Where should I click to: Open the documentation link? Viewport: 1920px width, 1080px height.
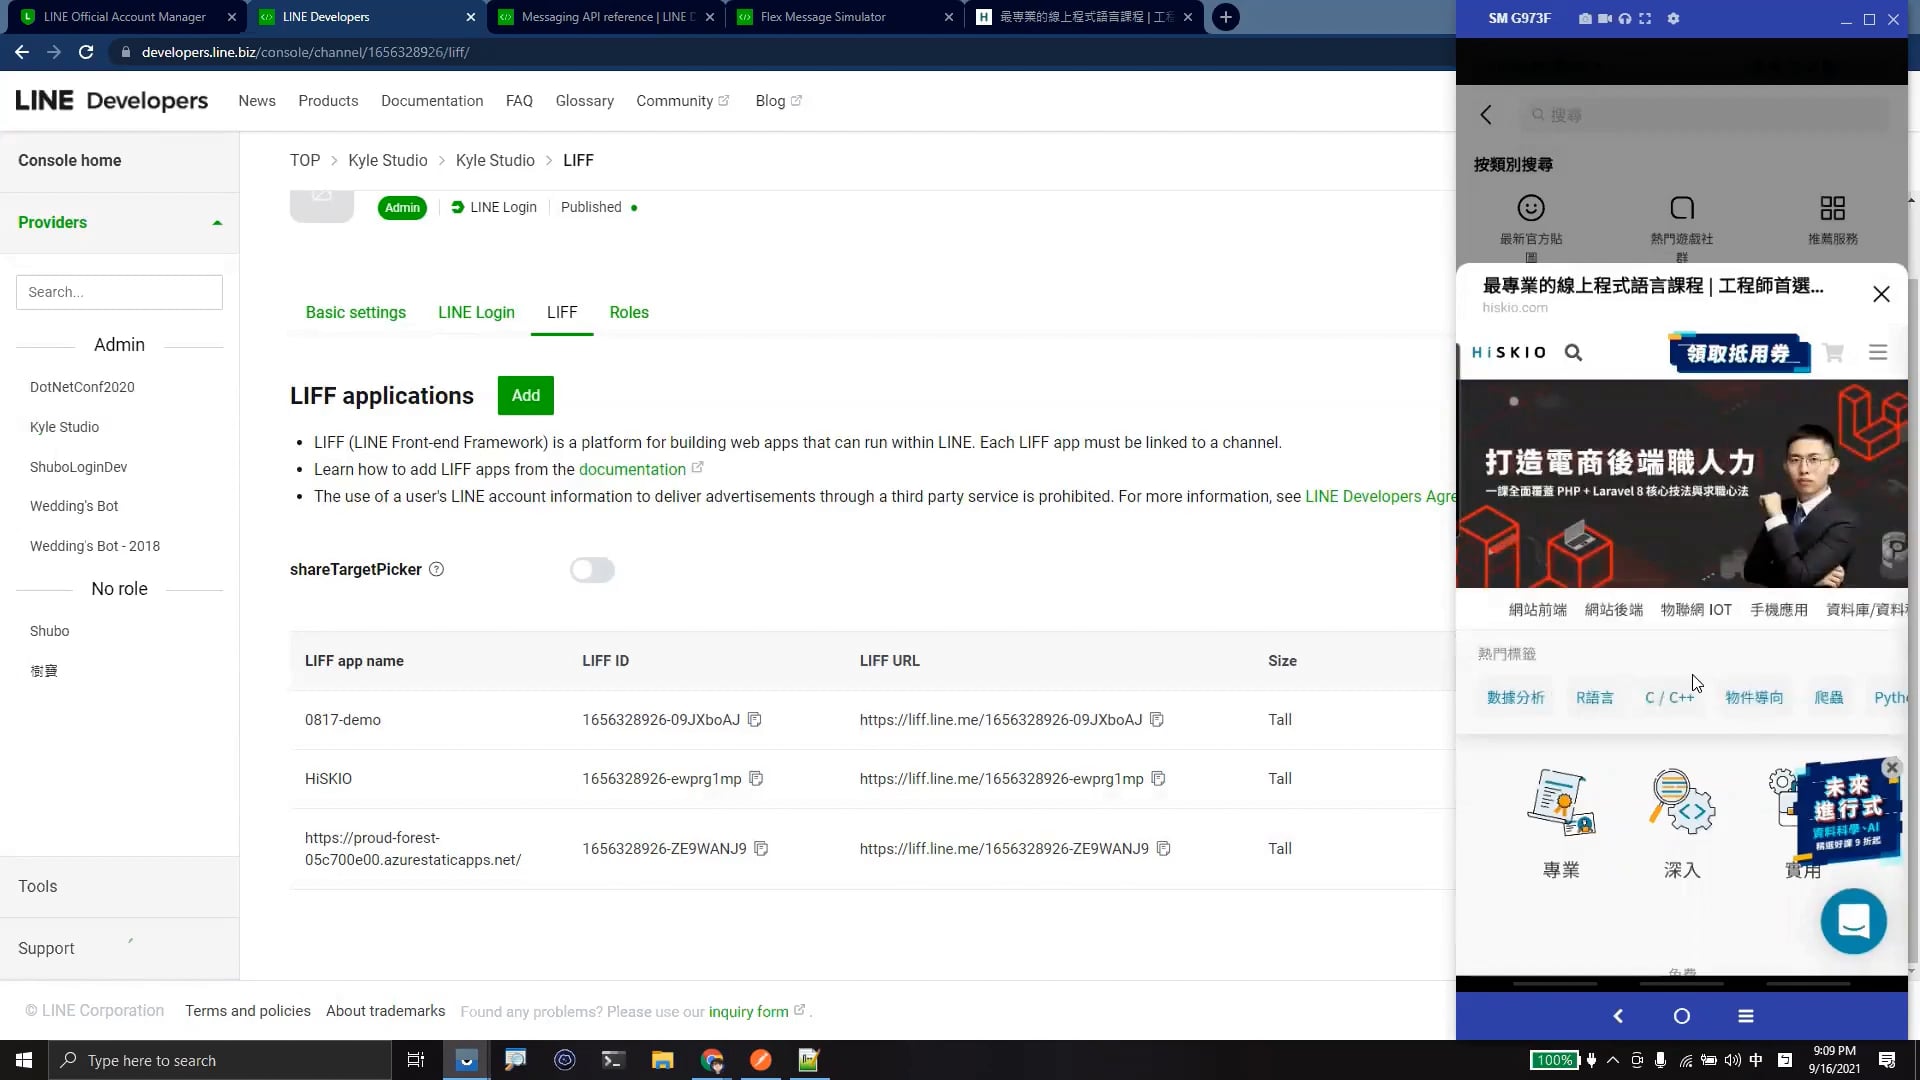632,470
